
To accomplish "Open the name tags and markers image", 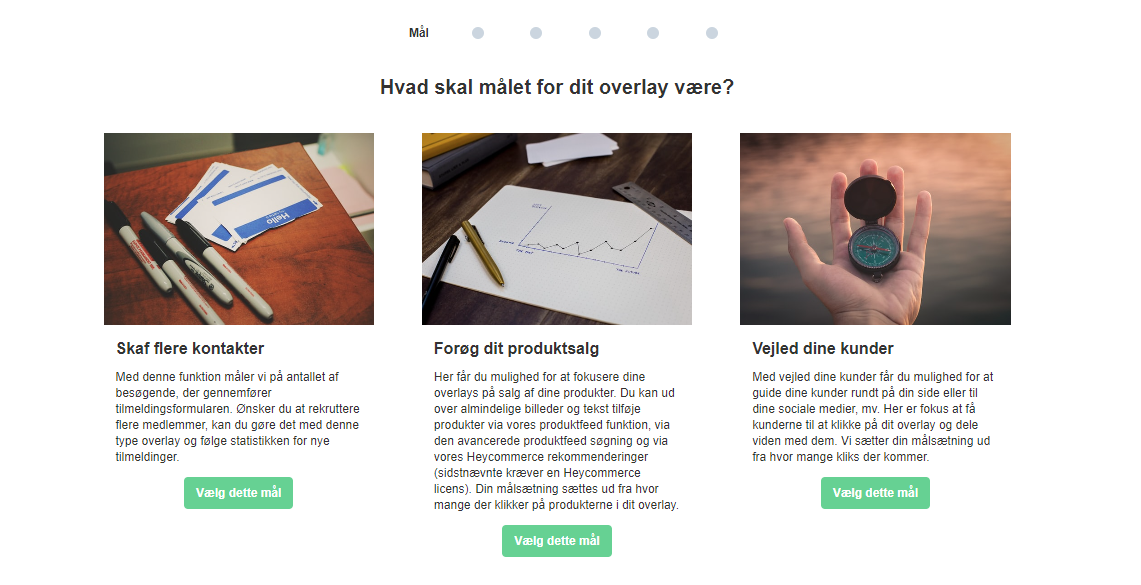I will click(239, 228).
